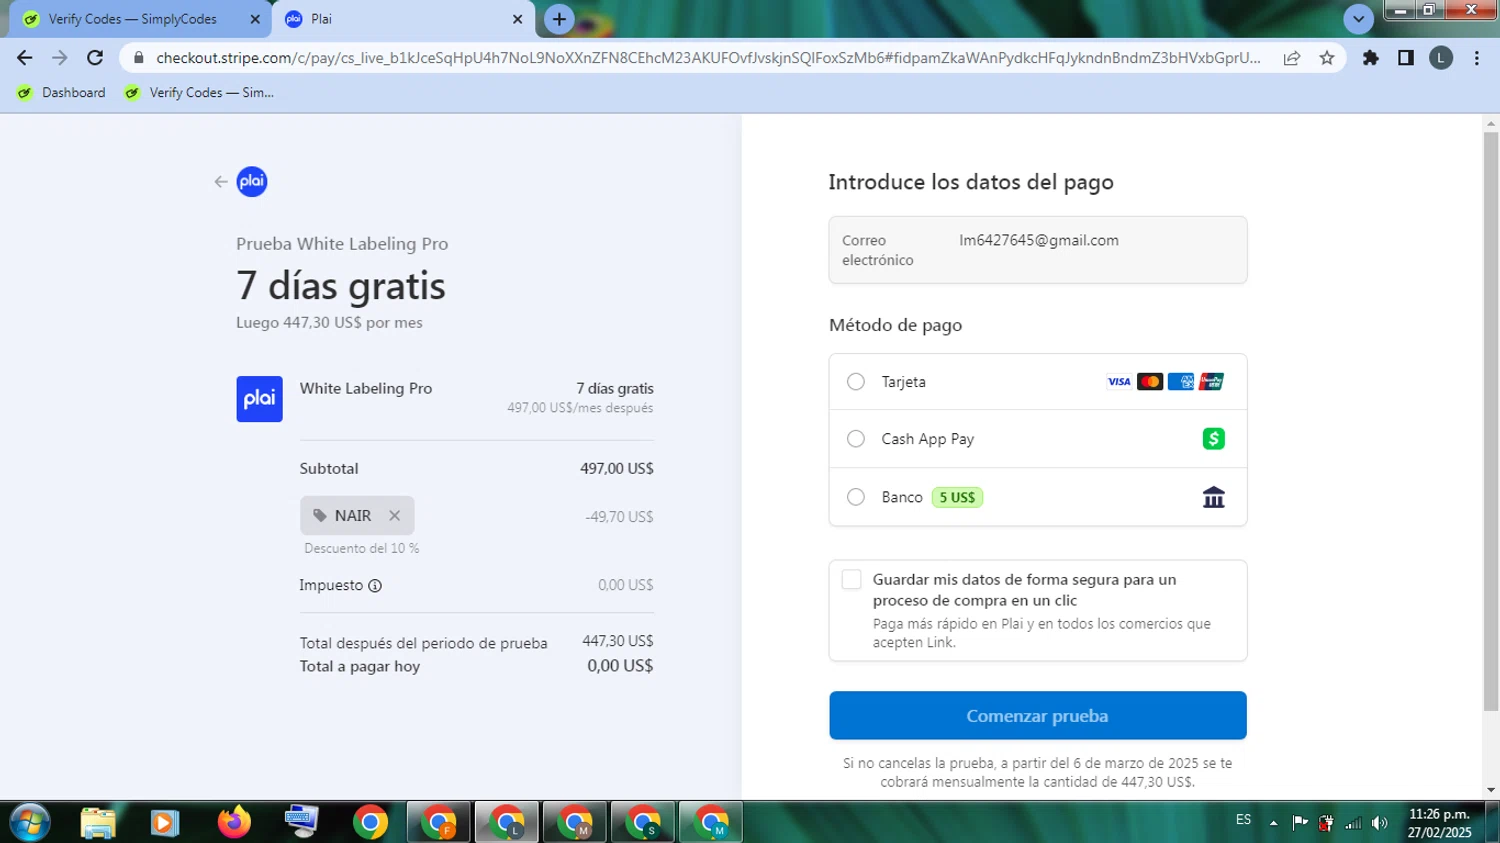Click the "Total a pagar hoy" label
This screenshot has height=843, width=1500.
pyautogui.click(x=360, y=667)
